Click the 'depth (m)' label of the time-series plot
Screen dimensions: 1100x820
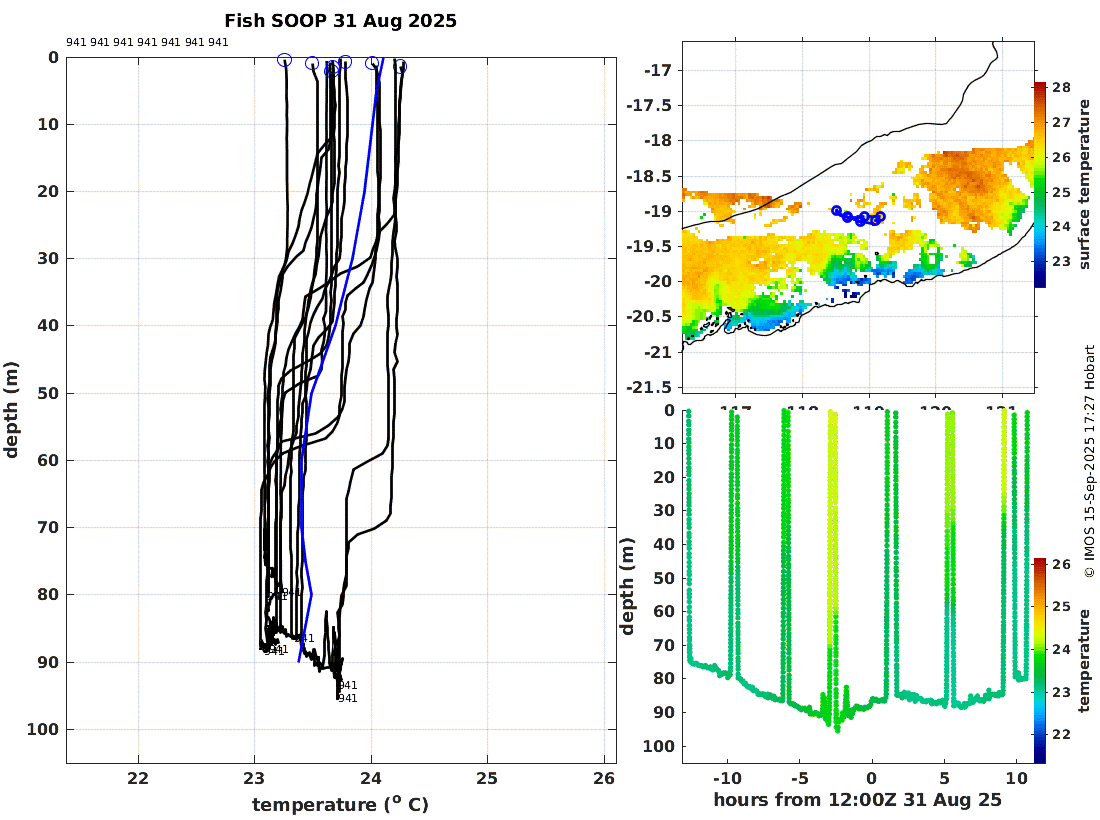pyautogui.click(x=627, y=586)
